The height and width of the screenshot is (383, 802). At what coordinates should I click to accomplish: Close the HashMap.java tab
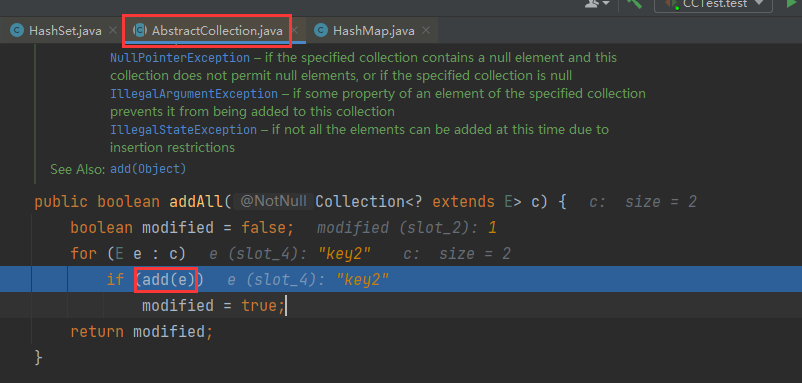coord(426,30)
